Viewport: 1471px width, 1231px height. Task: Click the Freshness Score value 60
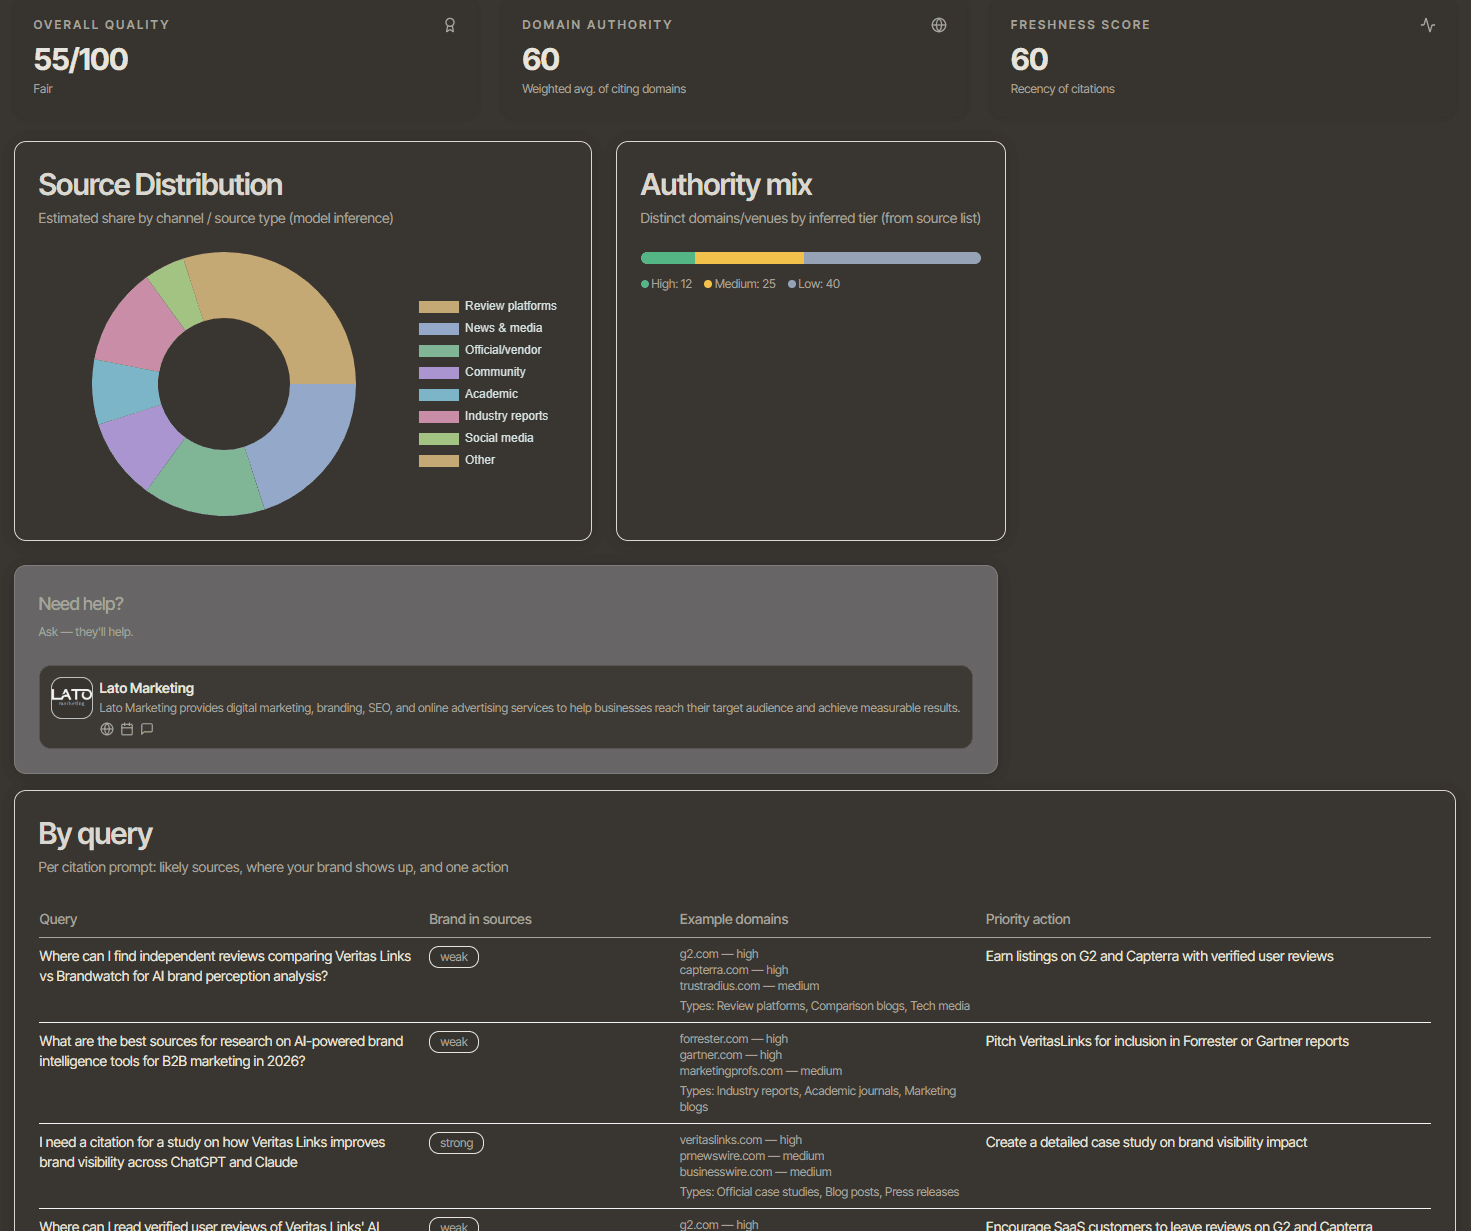1030,60
